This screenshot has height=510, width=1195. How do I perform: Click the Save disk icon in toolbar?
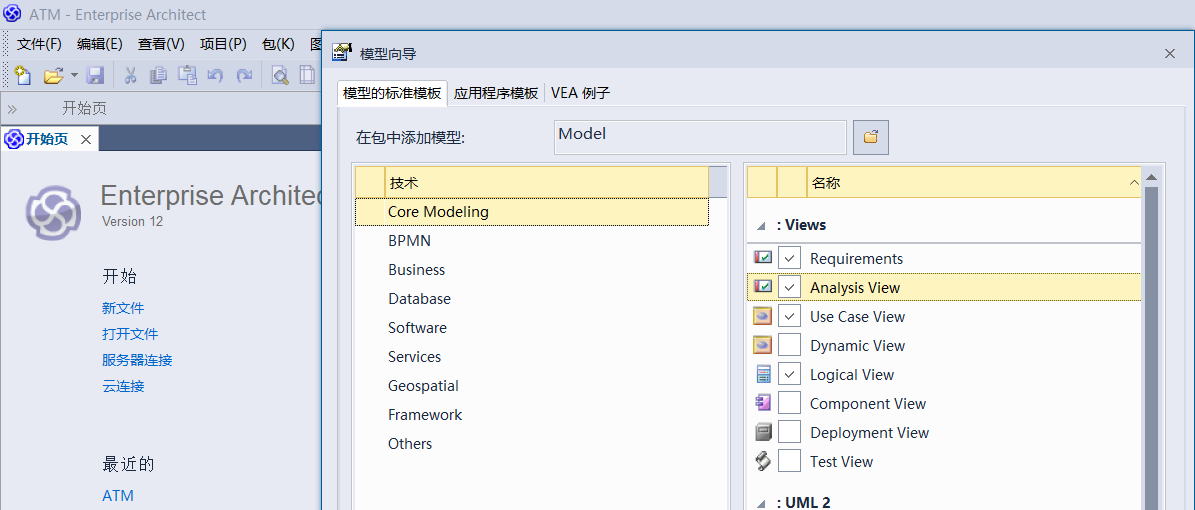pos(95,75)
